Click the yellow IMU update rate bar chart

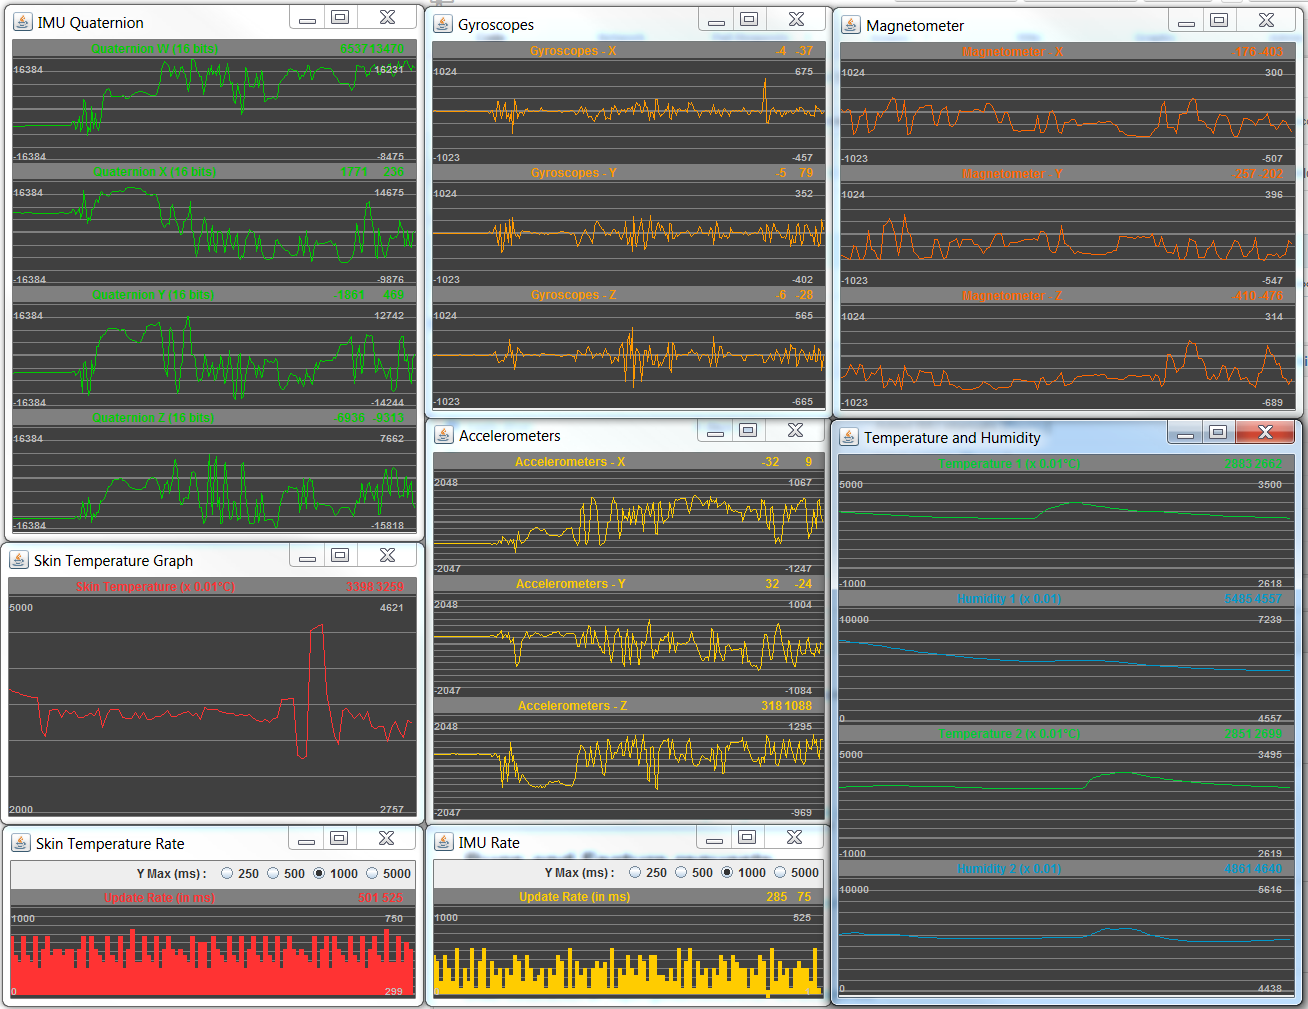pos(628,969)
